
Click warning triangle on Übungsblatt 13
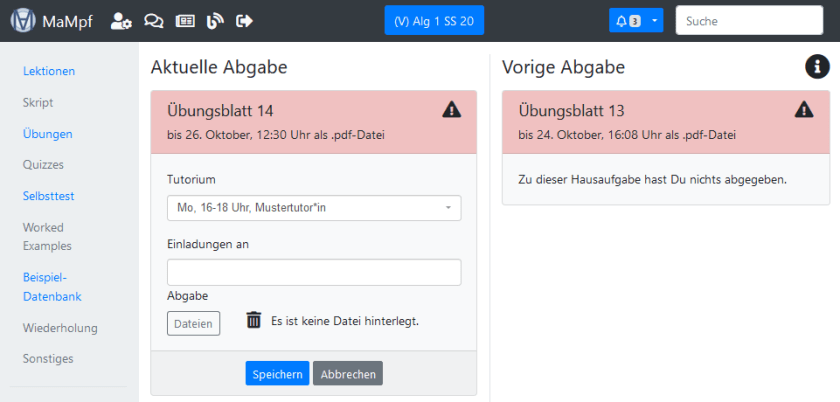click(803, 110)
